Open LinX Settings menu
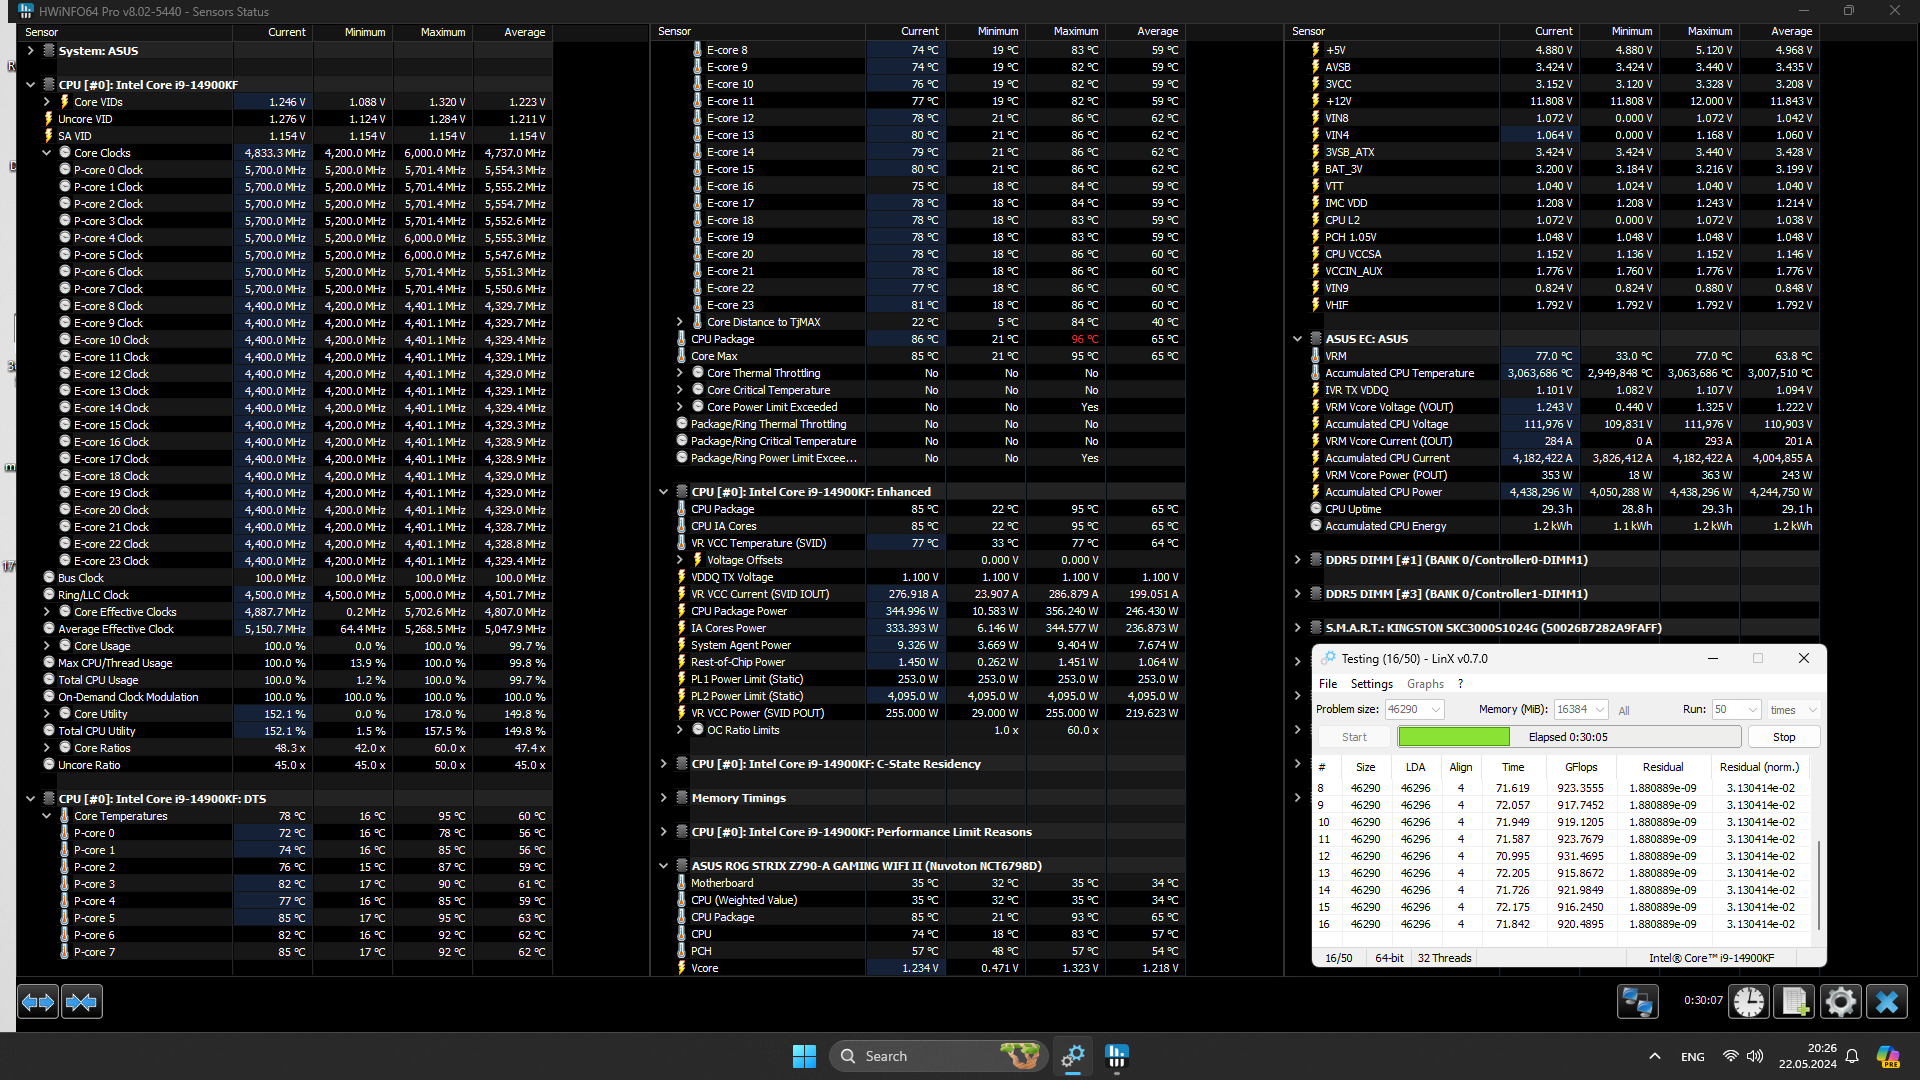Viewport: 1920px width, 1080px height. tap(1371, 684)
